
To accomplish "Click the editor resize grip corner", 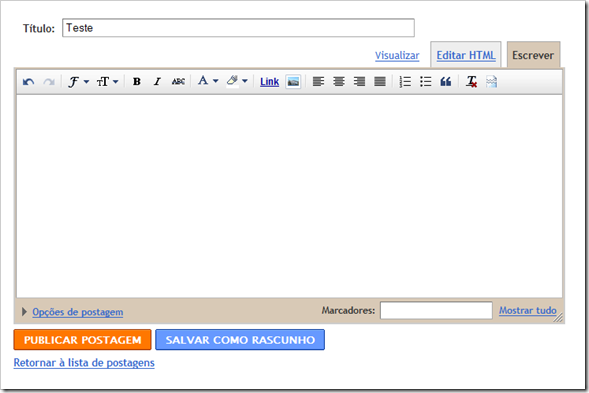I will (559, 318).
